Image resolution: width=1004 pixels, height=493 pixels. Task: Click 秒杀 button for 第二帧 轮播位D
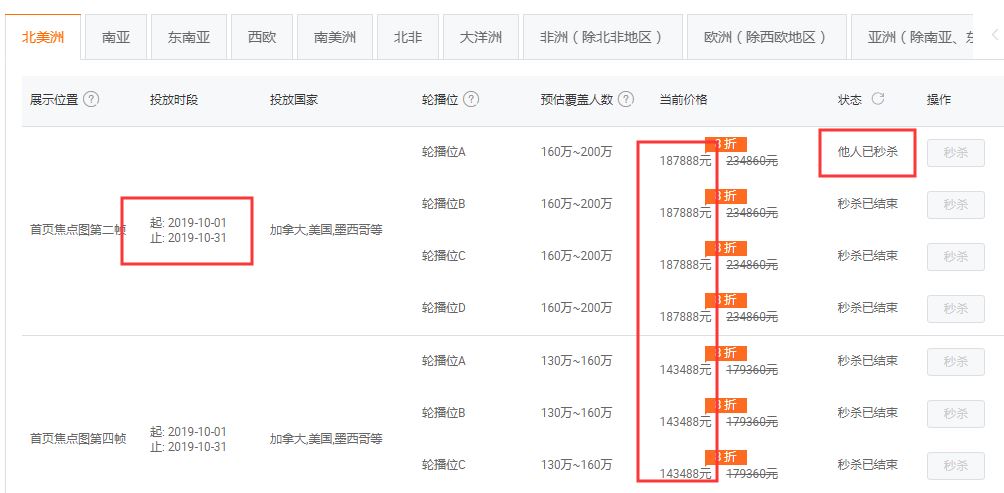955,309
